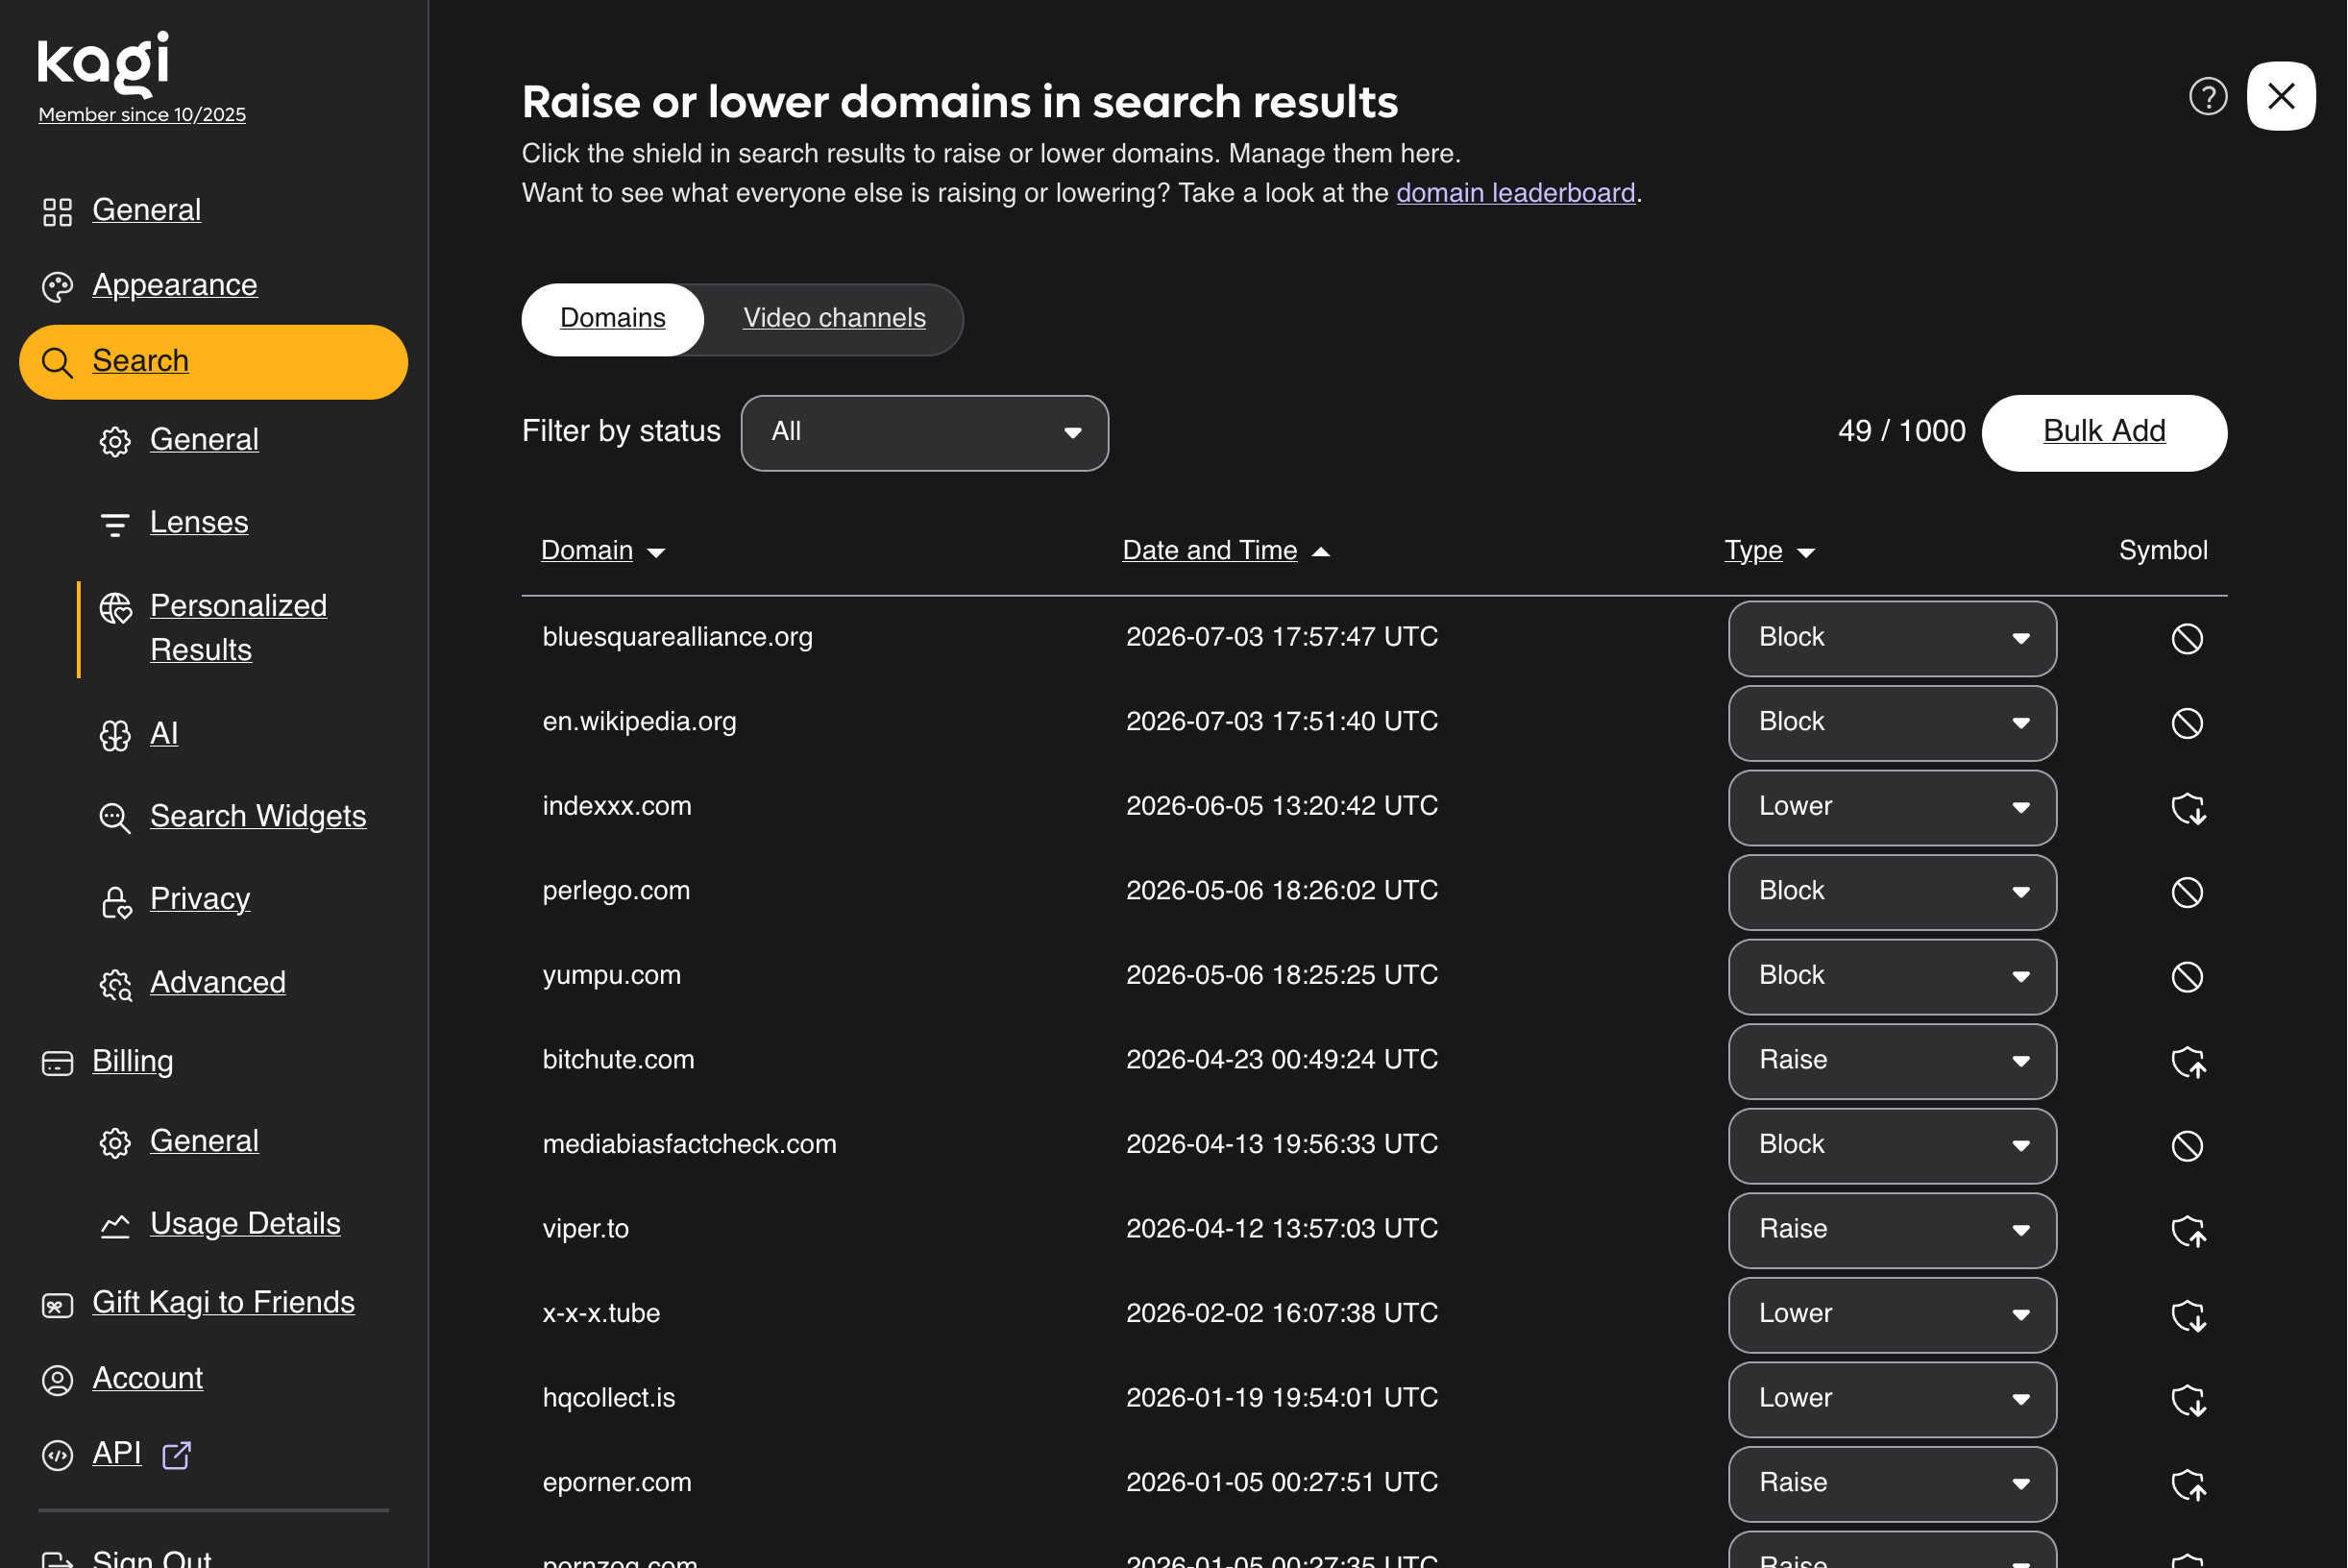2348x1568 pixels.
Task: Click the lower shield symbol for x-x-x.tube
Action: tap(2188, 1315)
